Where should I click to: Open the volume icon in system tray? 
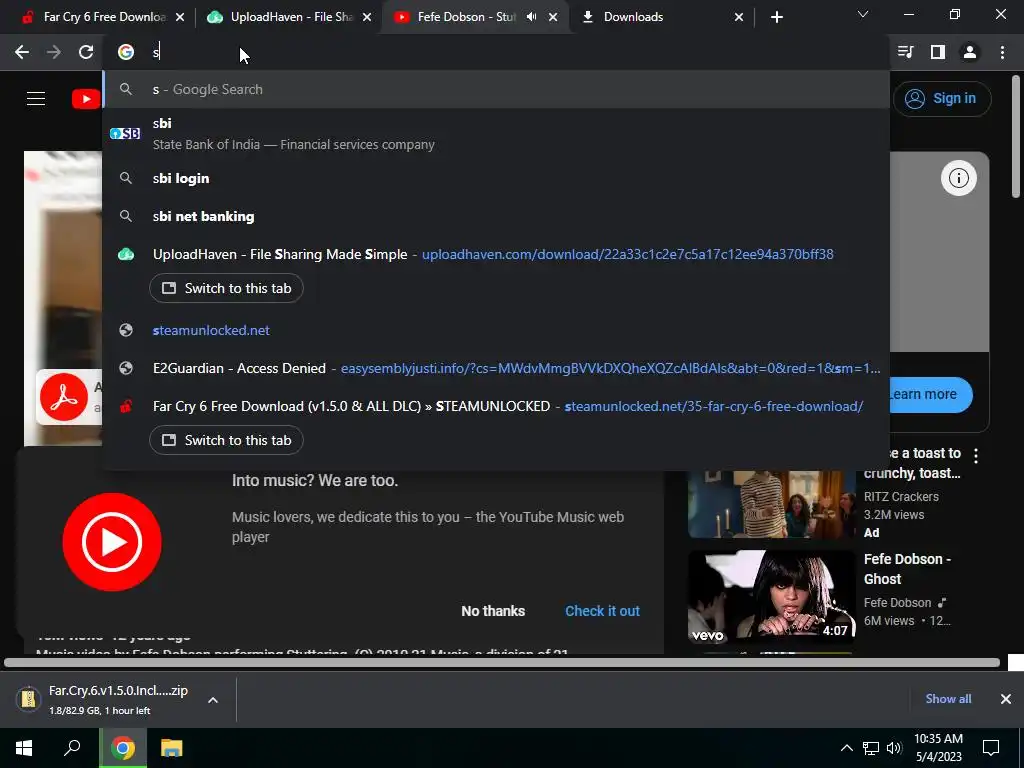pyautogui.click(x=894, y=748)
